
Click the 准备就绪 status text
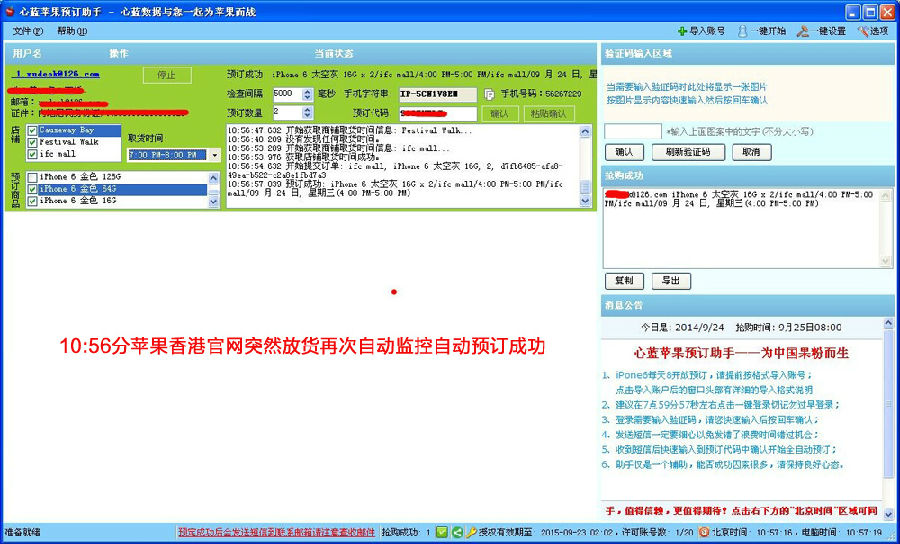click(23, 532)
